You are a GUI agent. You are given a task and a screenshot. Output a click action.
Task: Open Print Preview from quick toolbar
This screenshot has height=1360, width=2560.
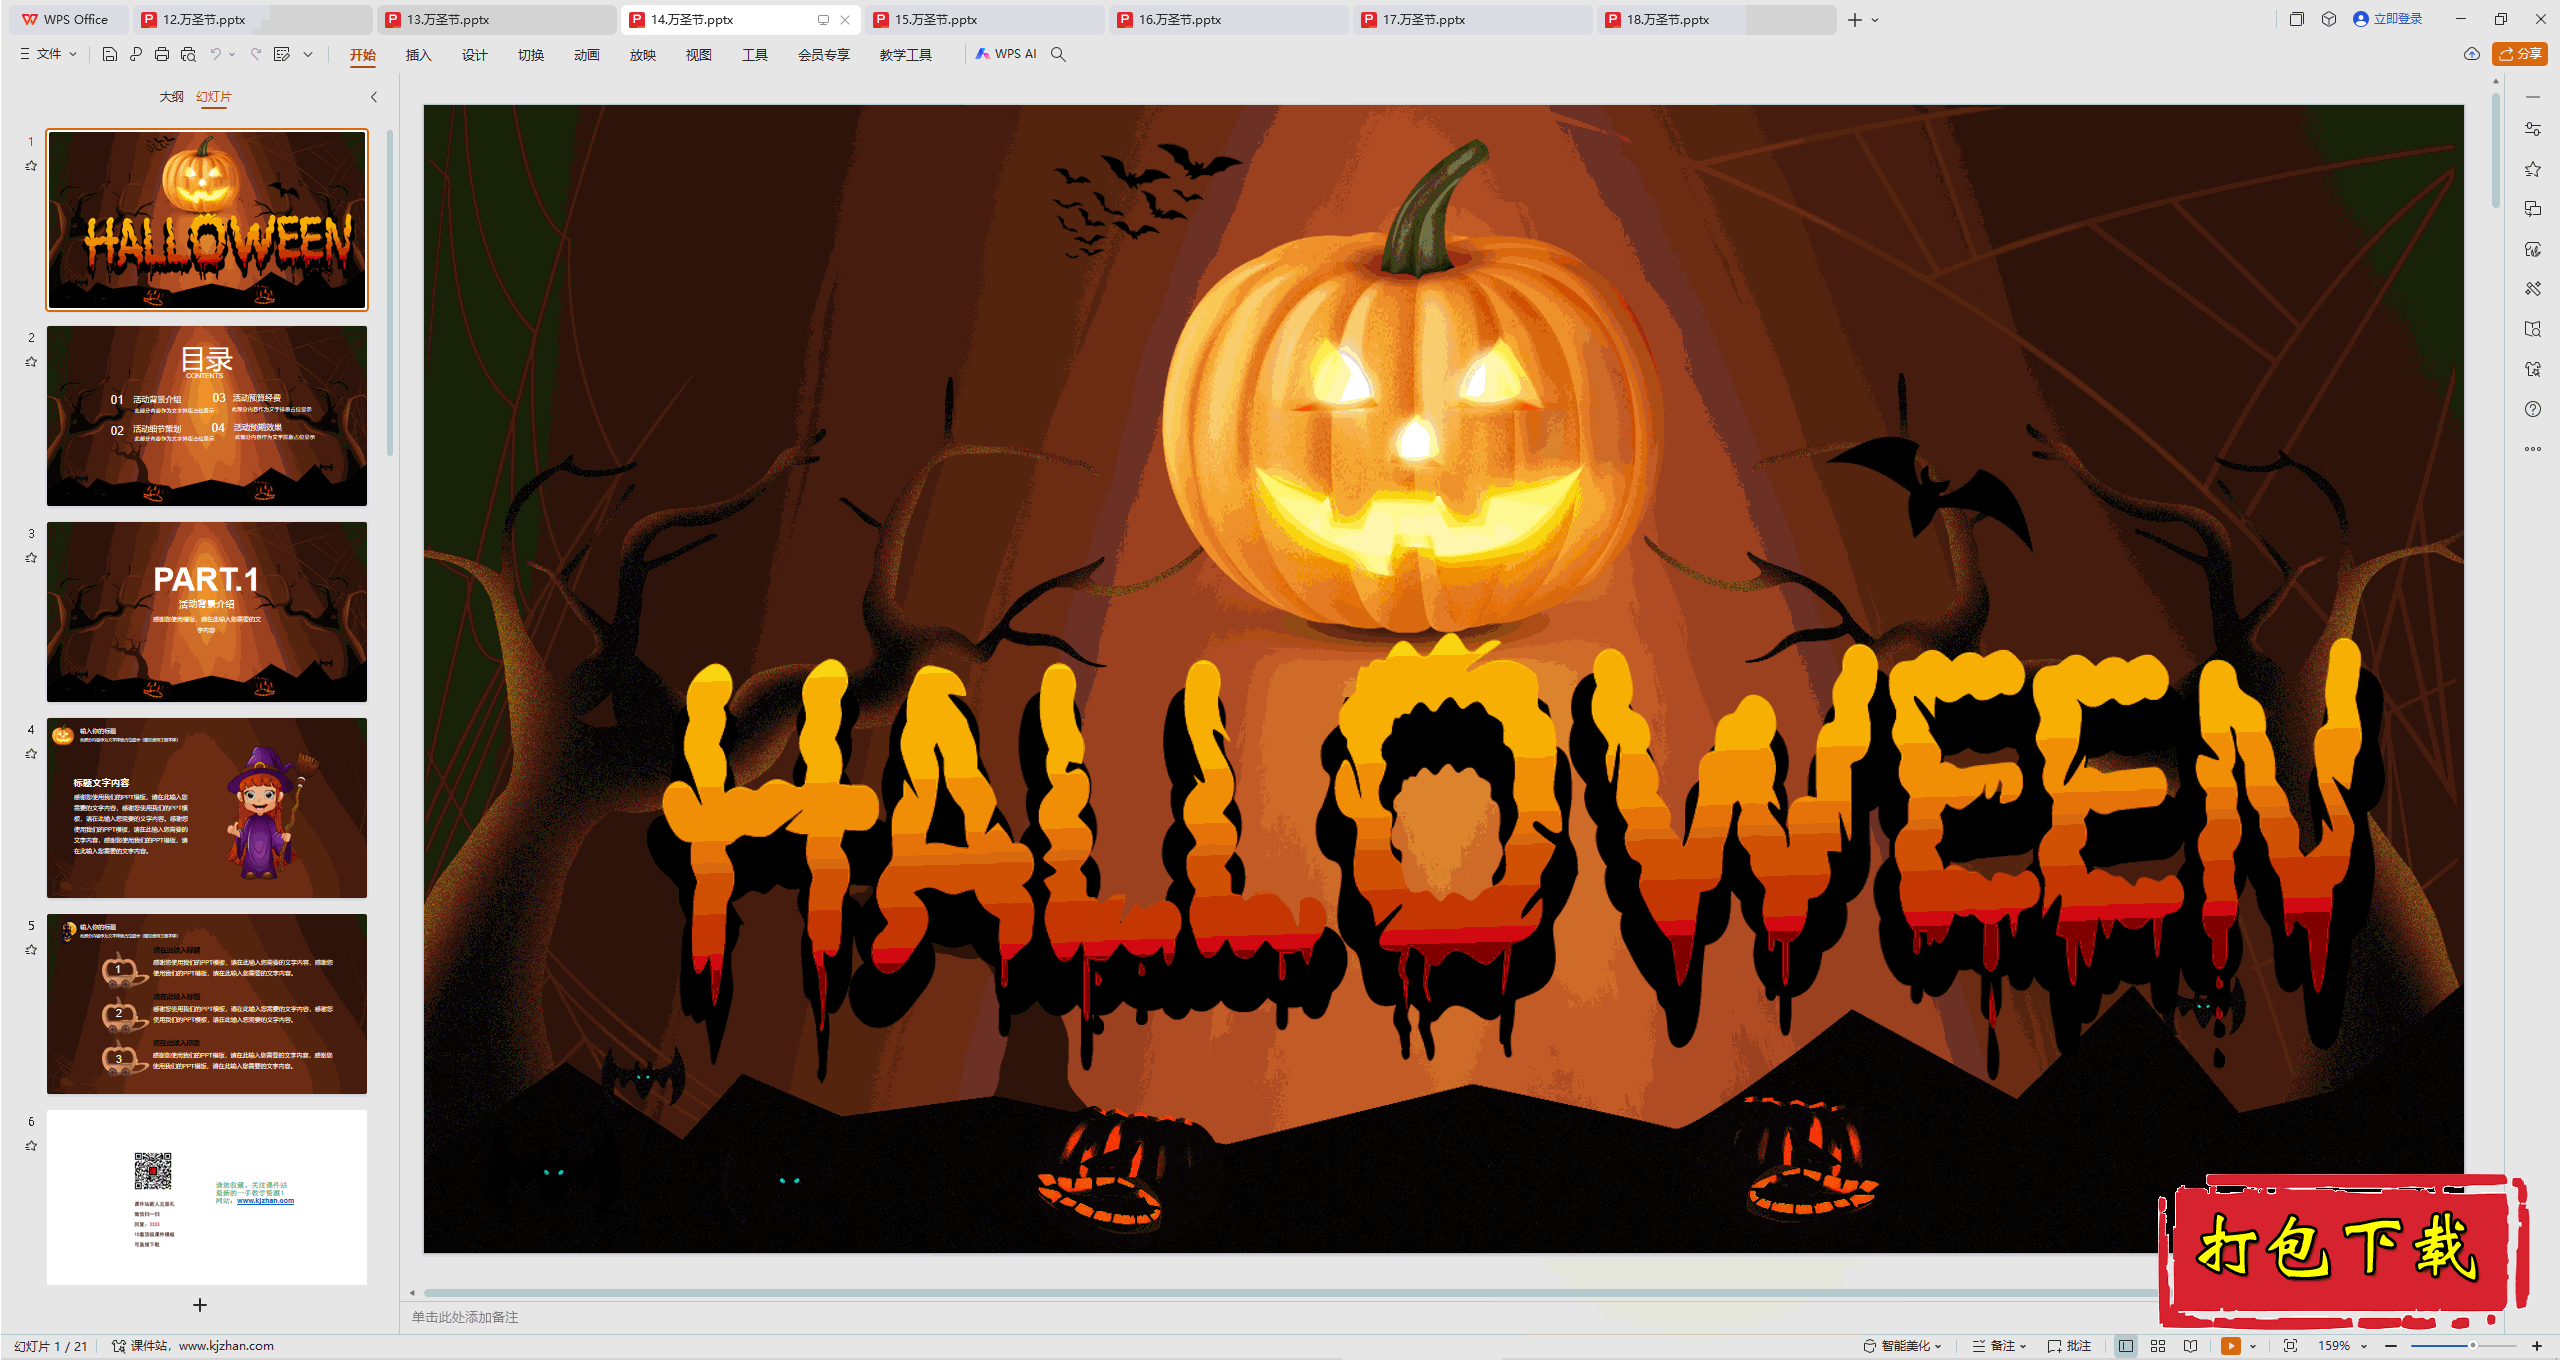(188, 54)
